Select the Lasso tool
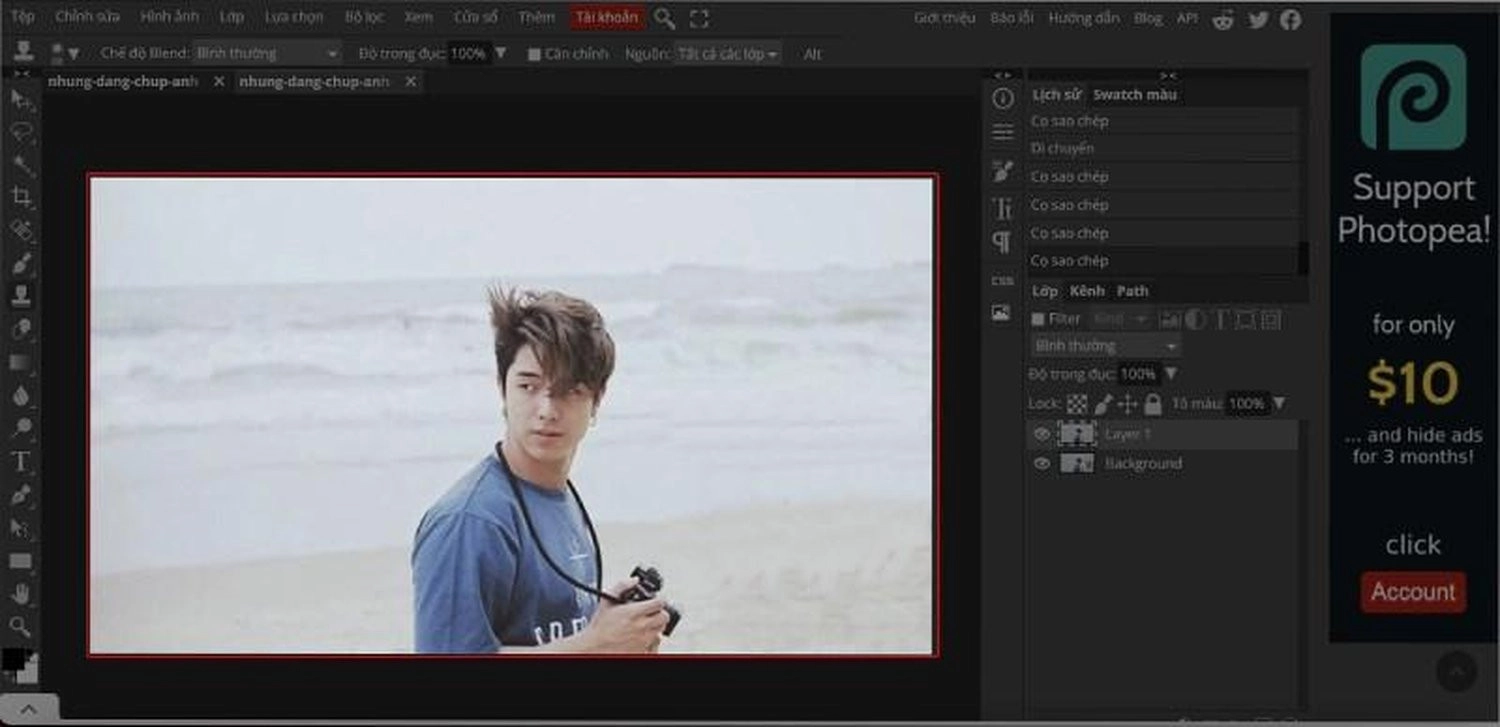 point(21,131)
